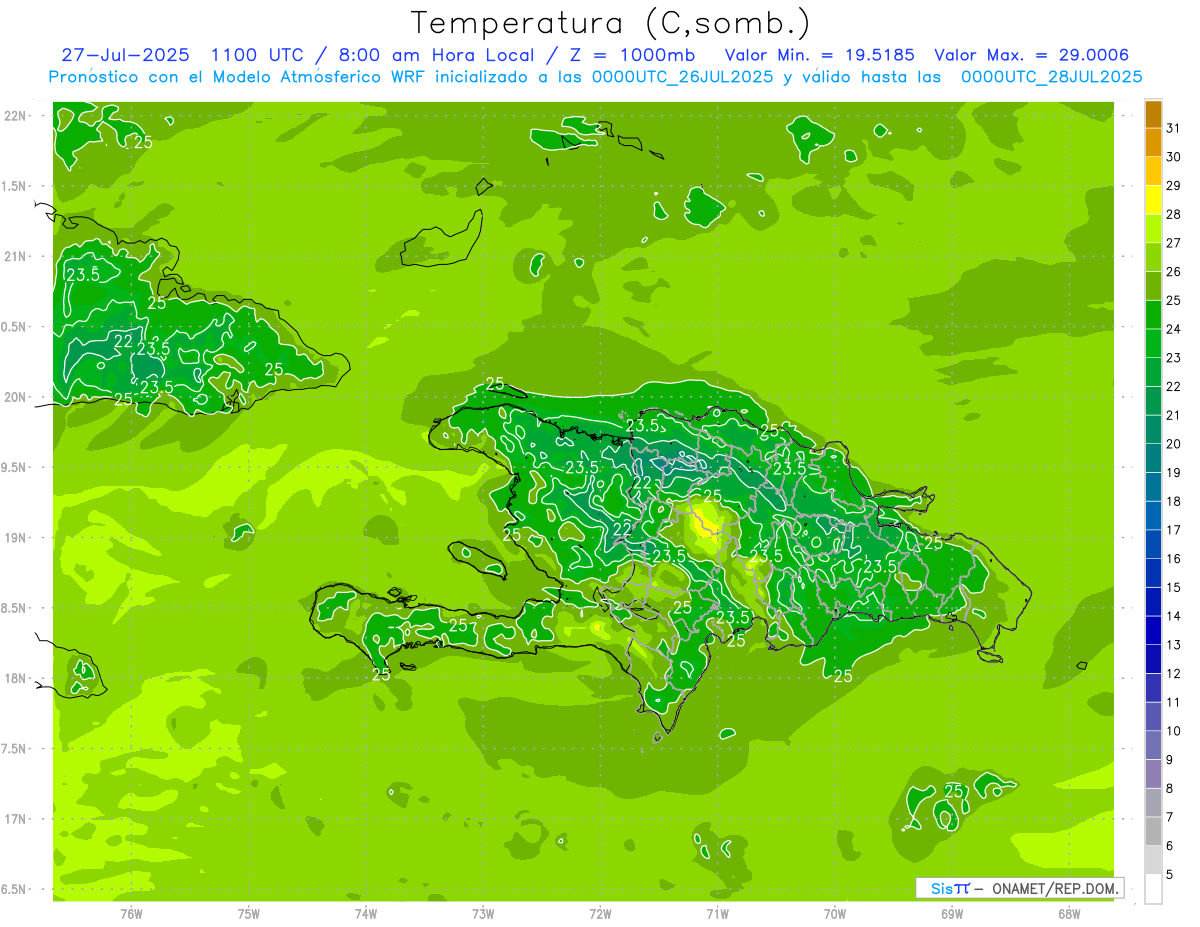Image resolution: width=1200 pixels, height=927 pixels.
Task: Click the "12" label on the color scale
Action: [x=1174, y=673]
